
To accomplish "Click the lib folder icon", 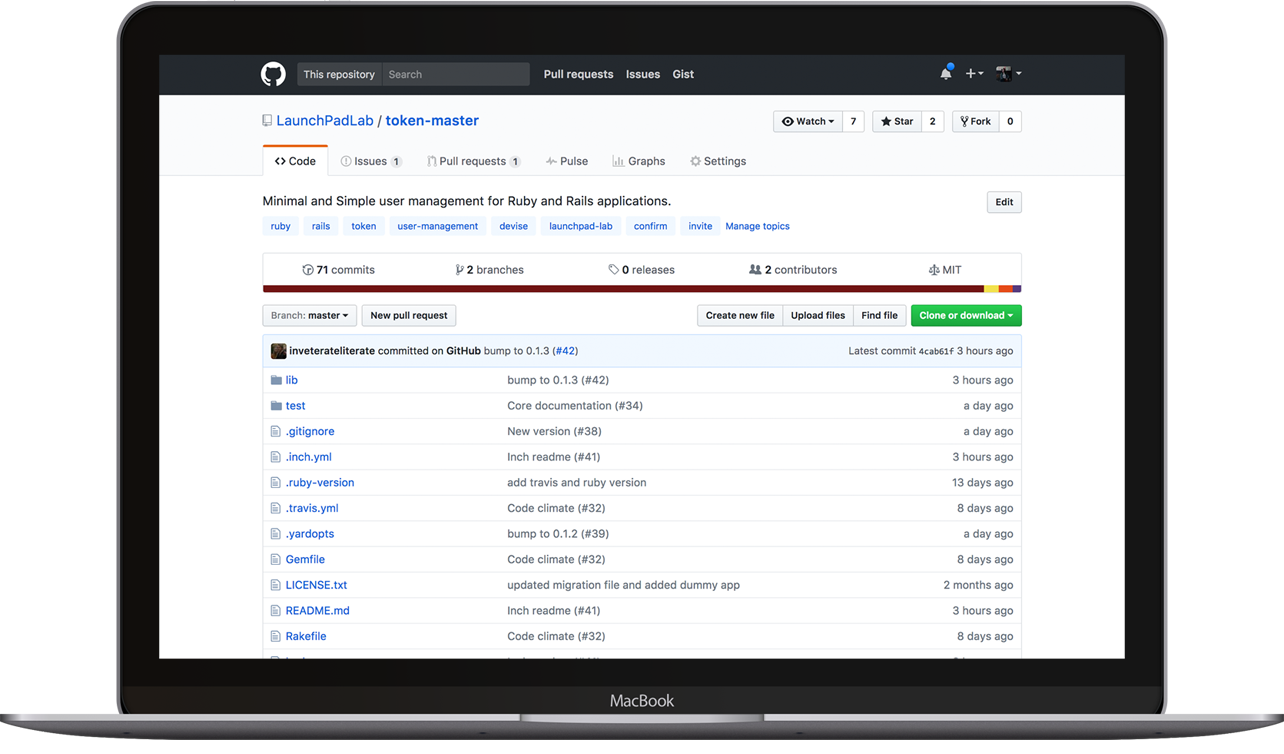I will coord(276,380).
